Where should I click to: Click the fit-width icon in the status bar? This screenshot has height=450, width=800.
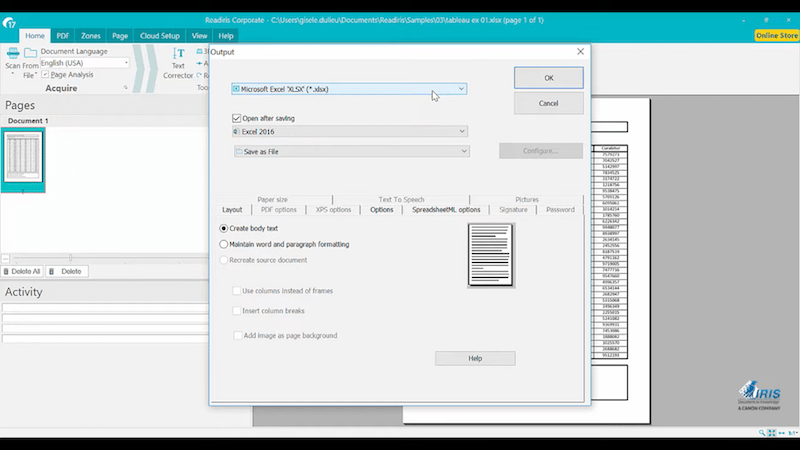click(x=782, y=433)
